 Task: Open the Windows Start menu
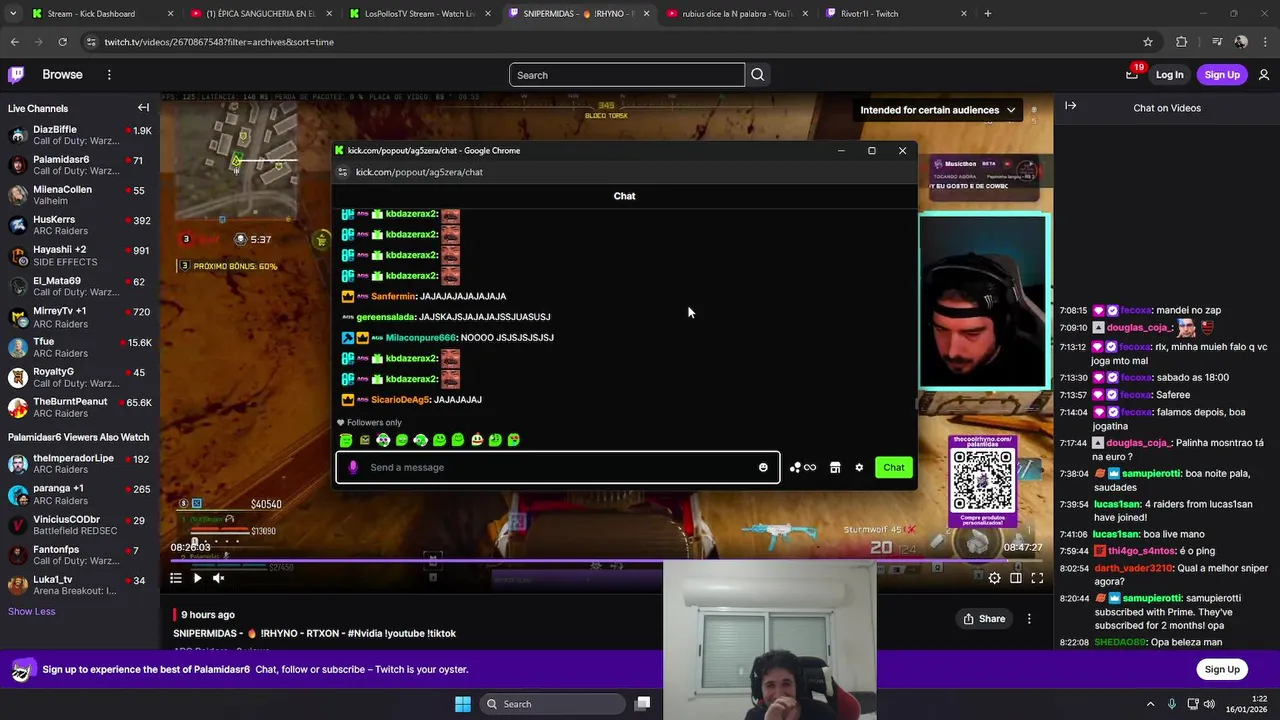(463, 704)
